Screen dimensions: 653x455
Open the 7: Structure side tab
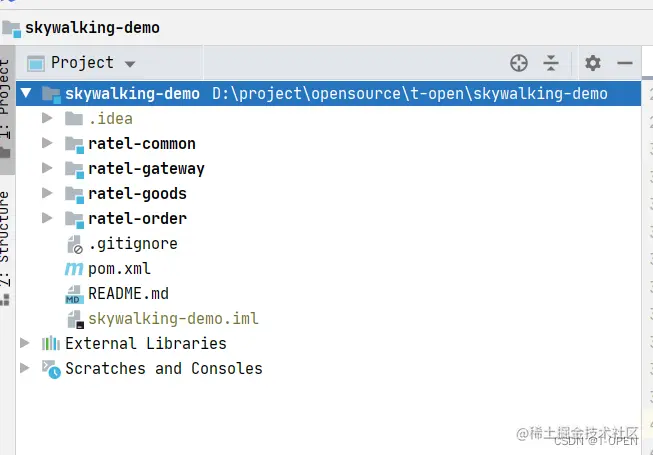6,248
